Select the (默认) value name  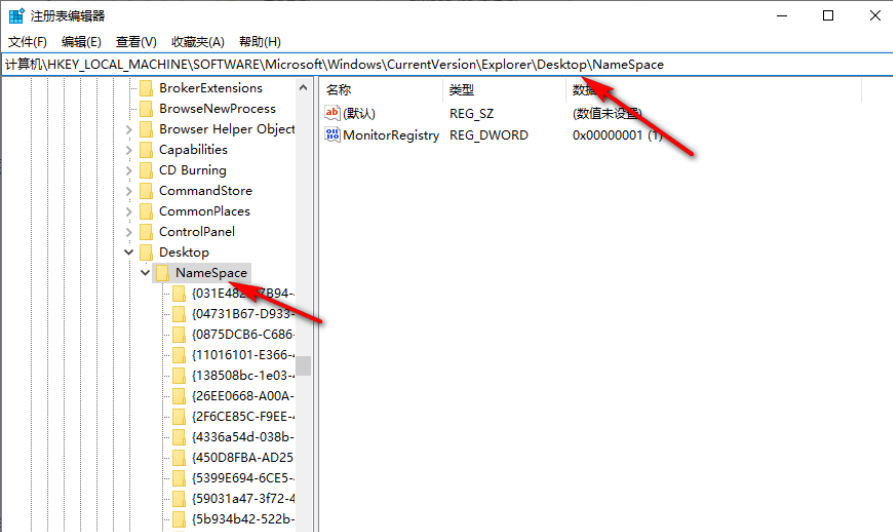pos(359,113)
